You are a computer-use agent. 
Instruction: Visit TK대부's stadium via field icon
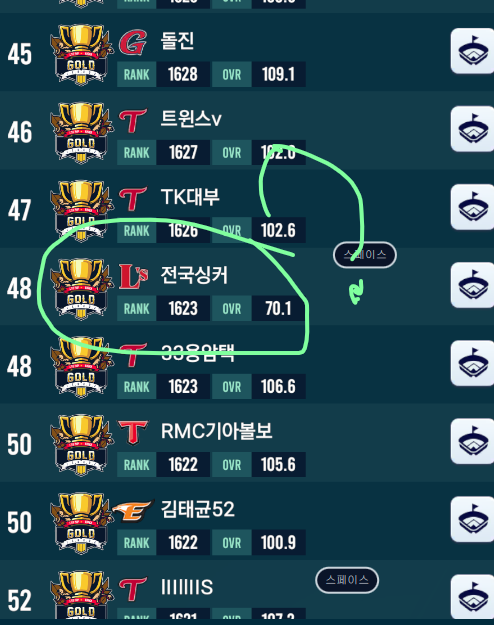tap(472, 207)
